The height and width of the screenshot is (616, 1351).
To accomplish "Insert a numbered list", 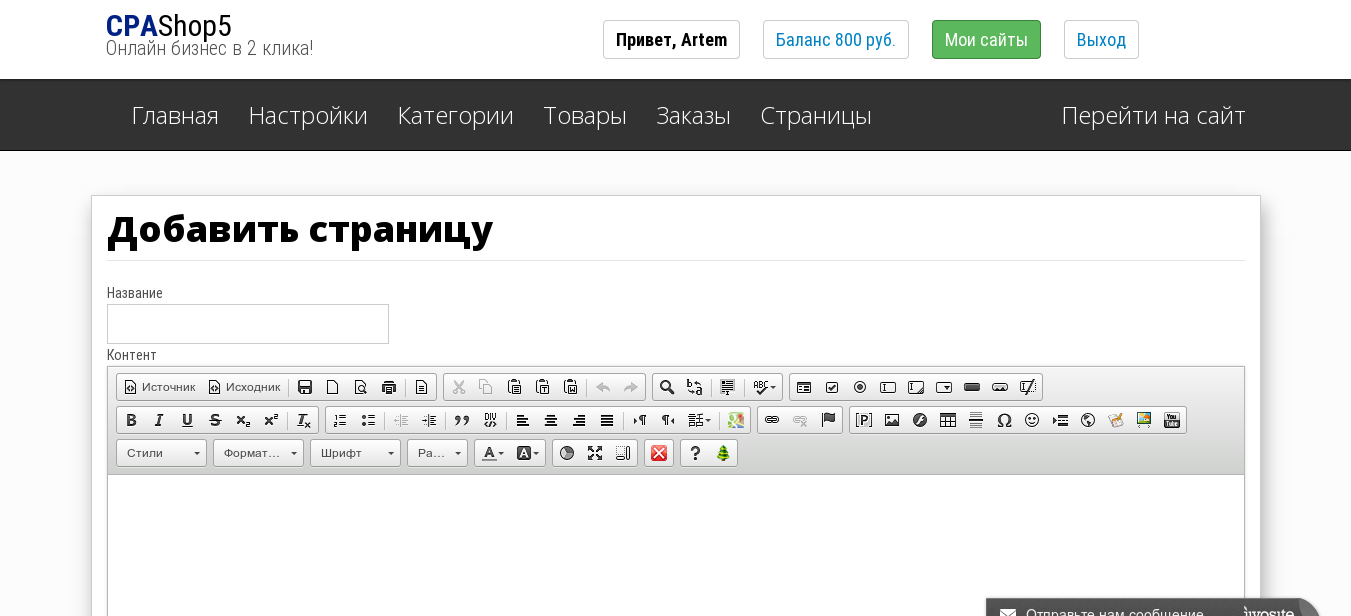I will tap(340, 420).
